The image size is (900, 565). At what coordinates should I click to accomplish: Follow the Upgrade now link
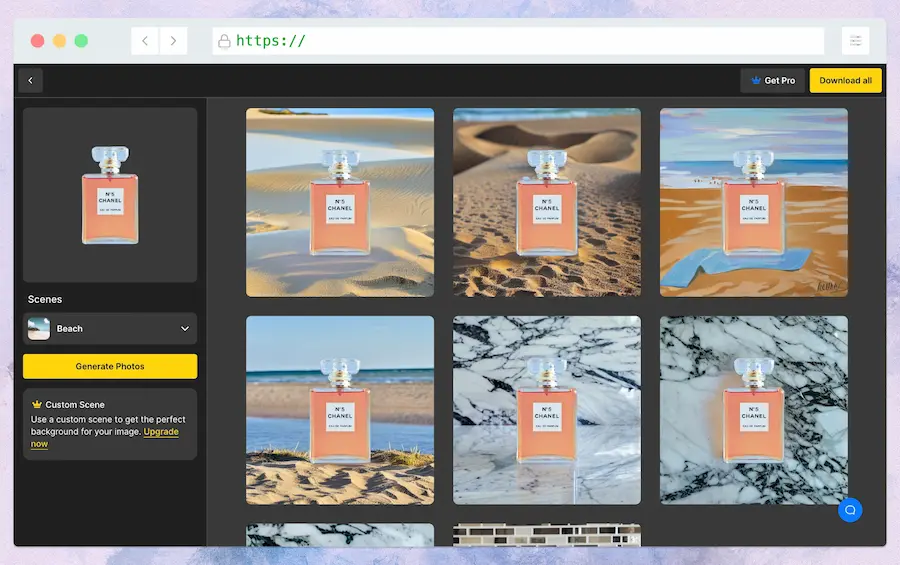161,432
